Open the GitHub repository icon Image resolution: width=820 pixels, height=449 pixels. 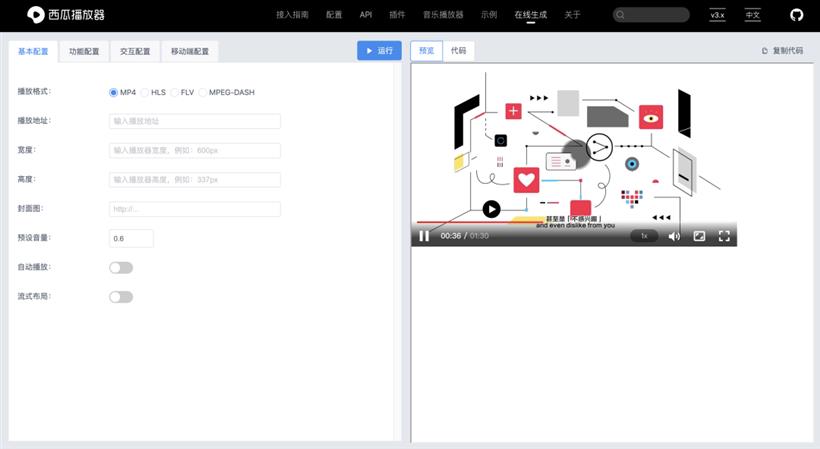796,15
